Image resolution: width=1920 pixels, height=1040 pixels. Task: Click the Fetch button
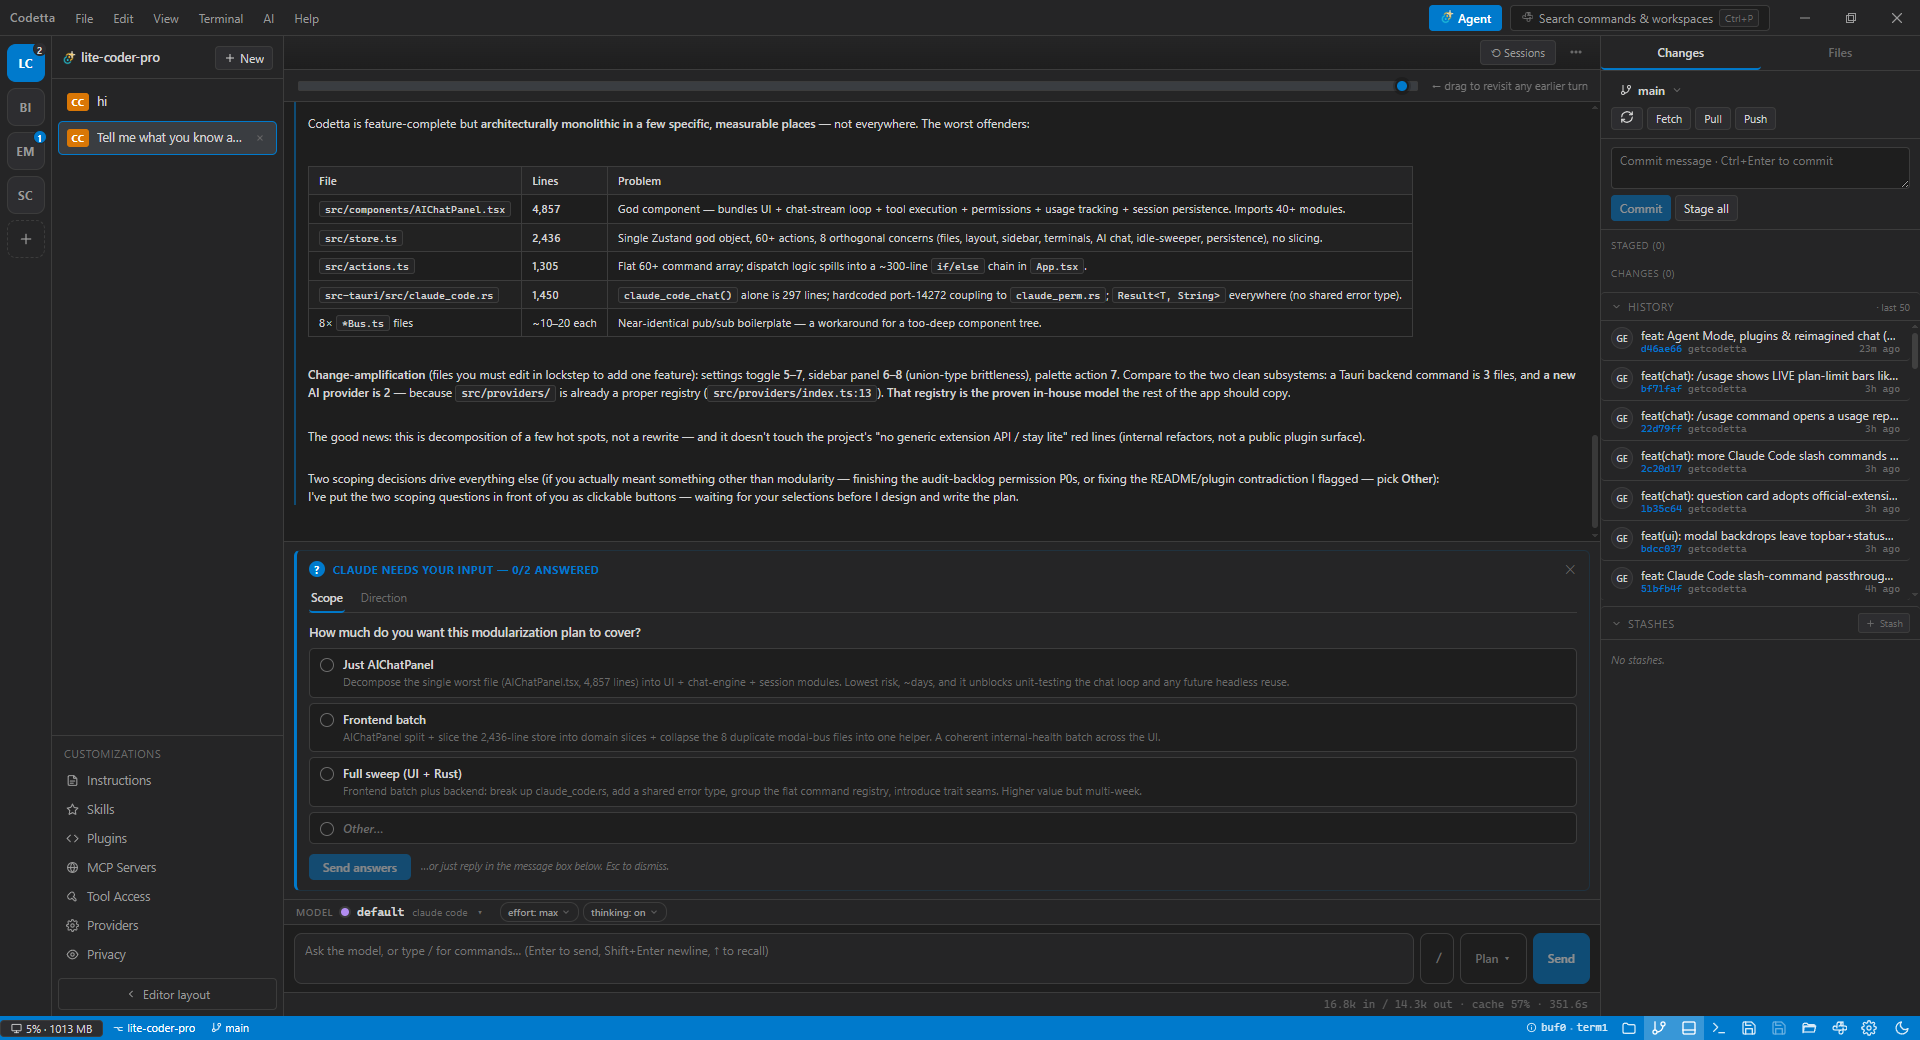pos(1669,119)
